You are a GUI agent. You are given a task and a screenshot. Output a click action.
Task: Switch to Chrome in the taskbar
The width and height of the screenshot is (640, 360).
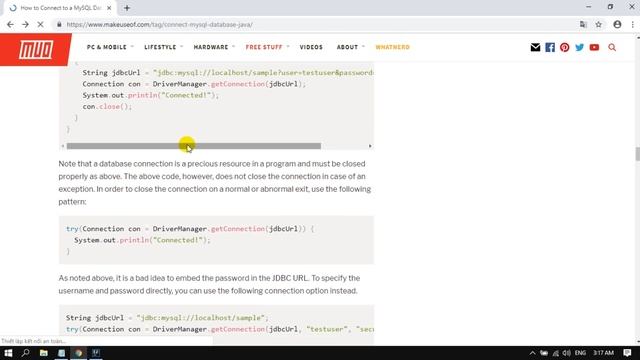[x=78, y=353]
